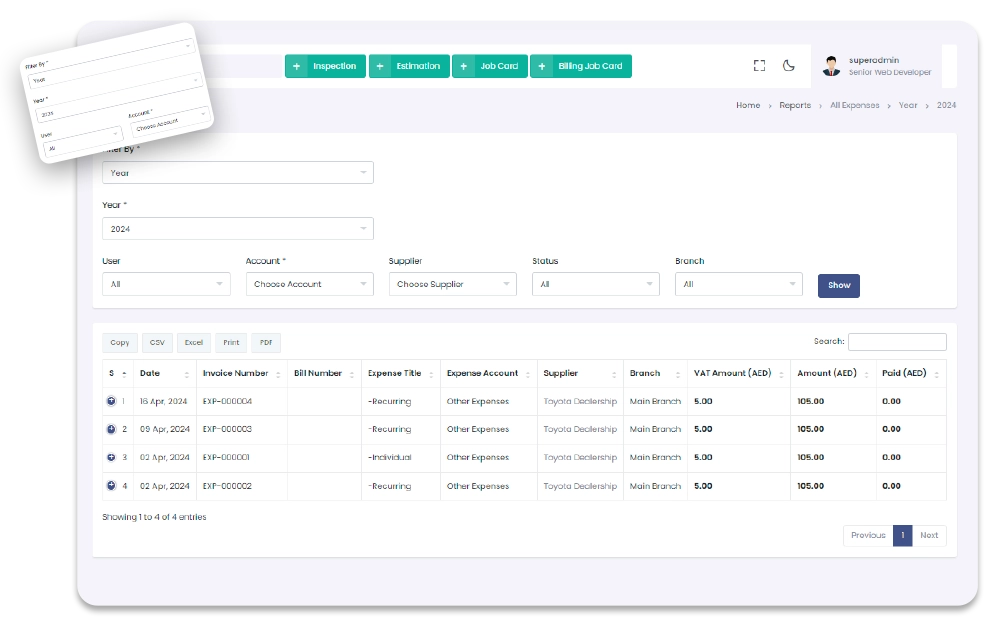Sort table by Date column
The image size is (1000, 633).
click(164, 373)
